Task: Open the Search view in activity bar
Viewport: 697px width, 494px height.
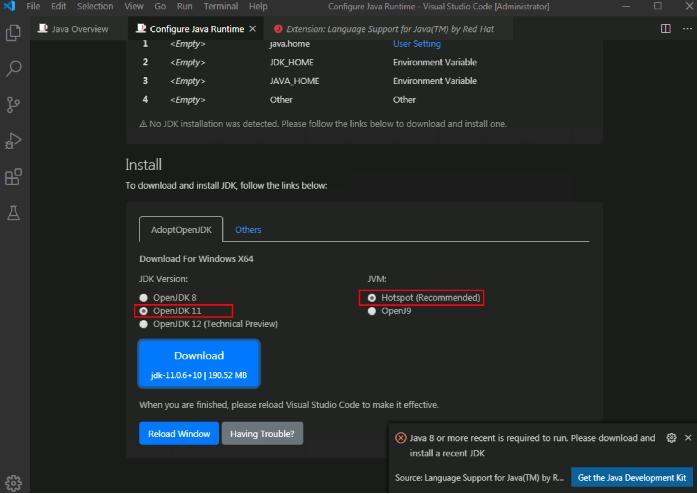Action: pyautogui.click(x=13, y=68)
